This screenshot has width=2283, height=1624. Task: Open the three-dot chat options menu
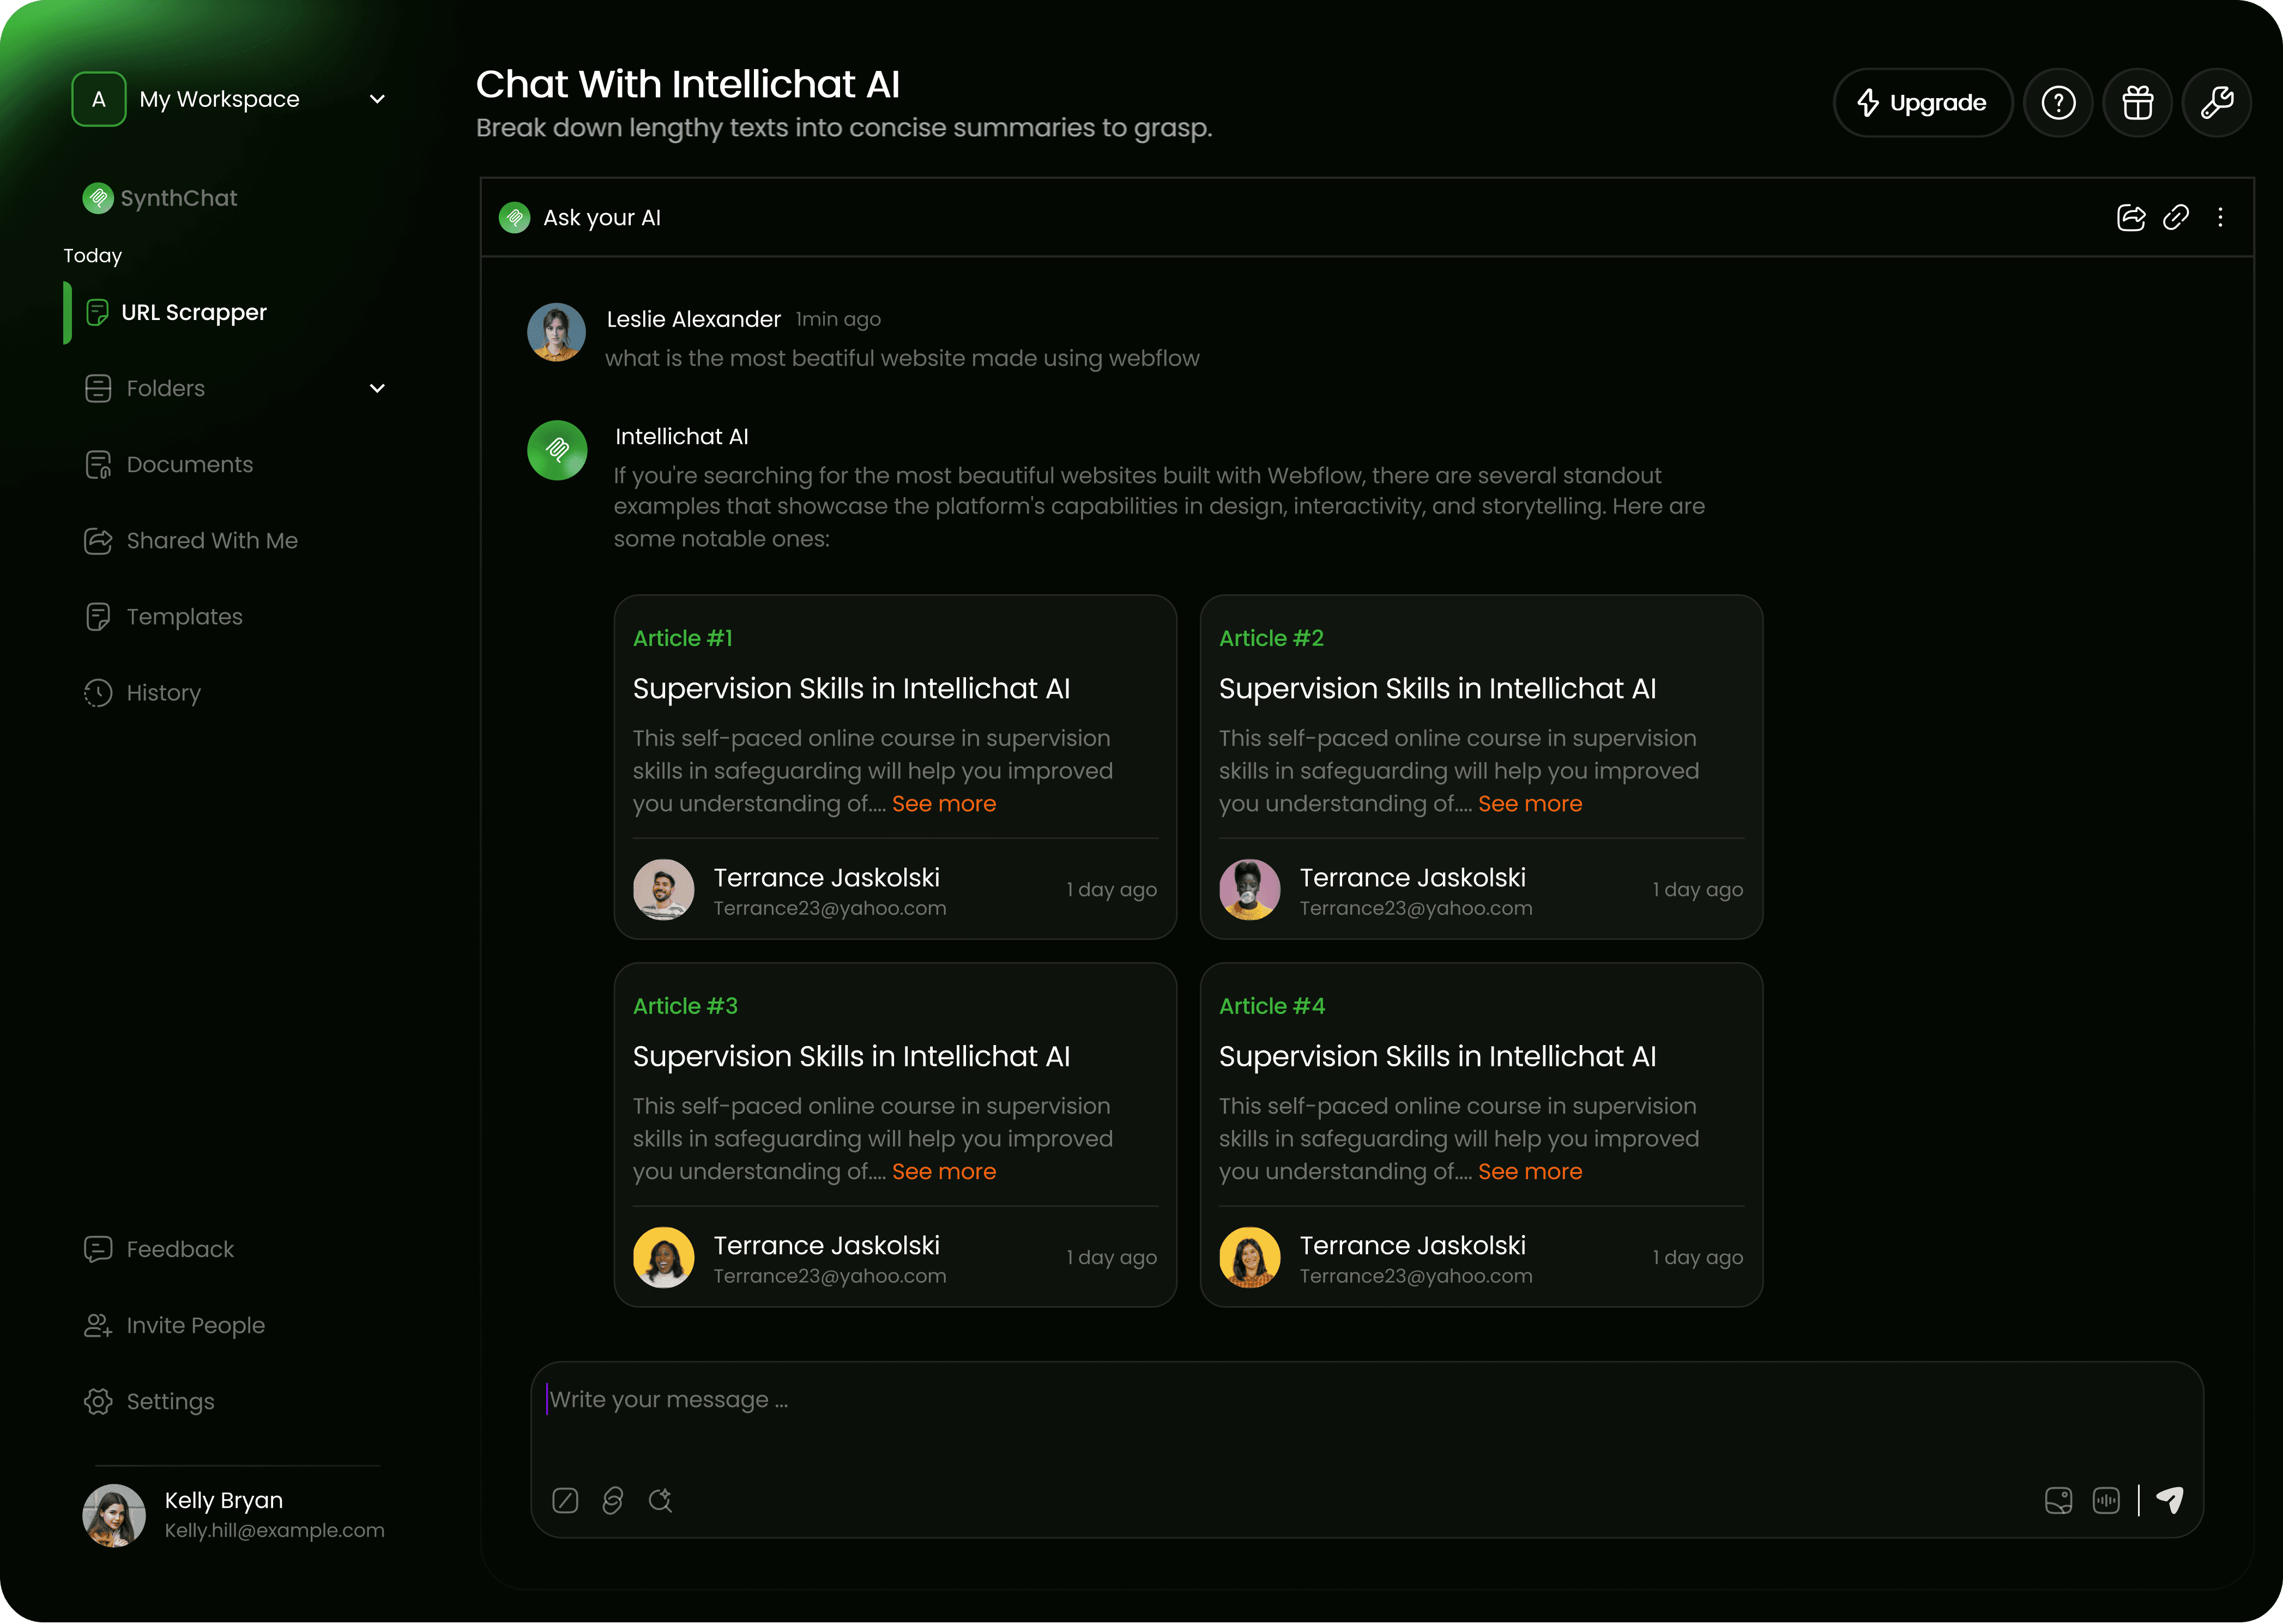2219,218
